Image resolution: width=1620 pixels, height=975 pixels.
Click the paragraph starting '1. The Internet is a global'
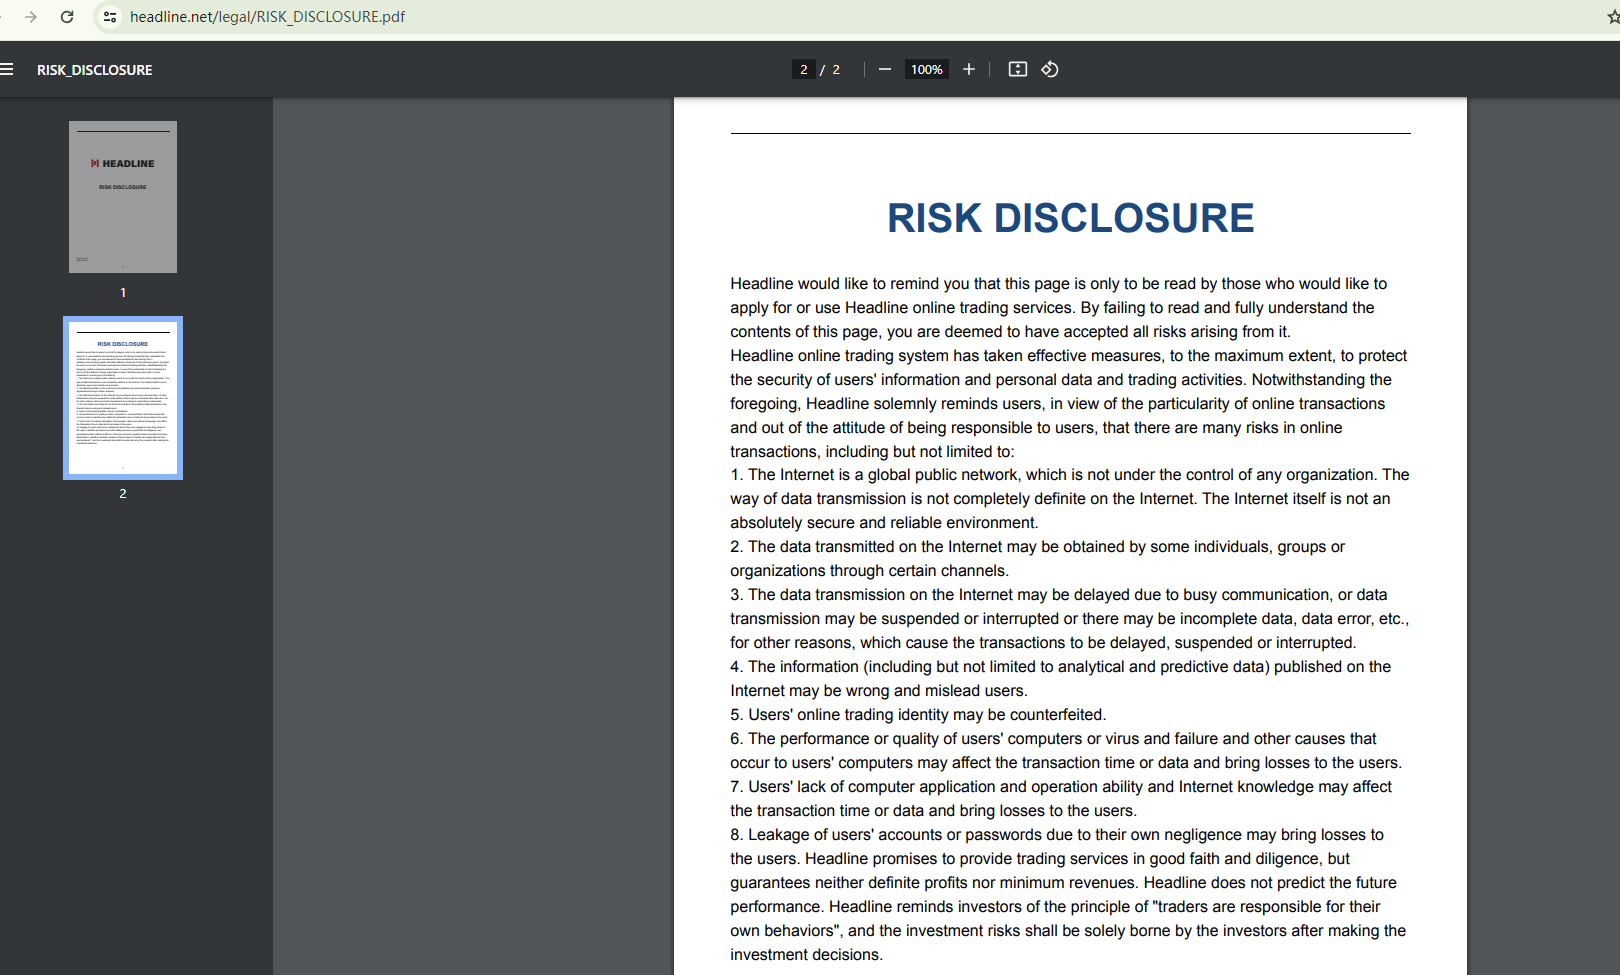coord(1070,499)
